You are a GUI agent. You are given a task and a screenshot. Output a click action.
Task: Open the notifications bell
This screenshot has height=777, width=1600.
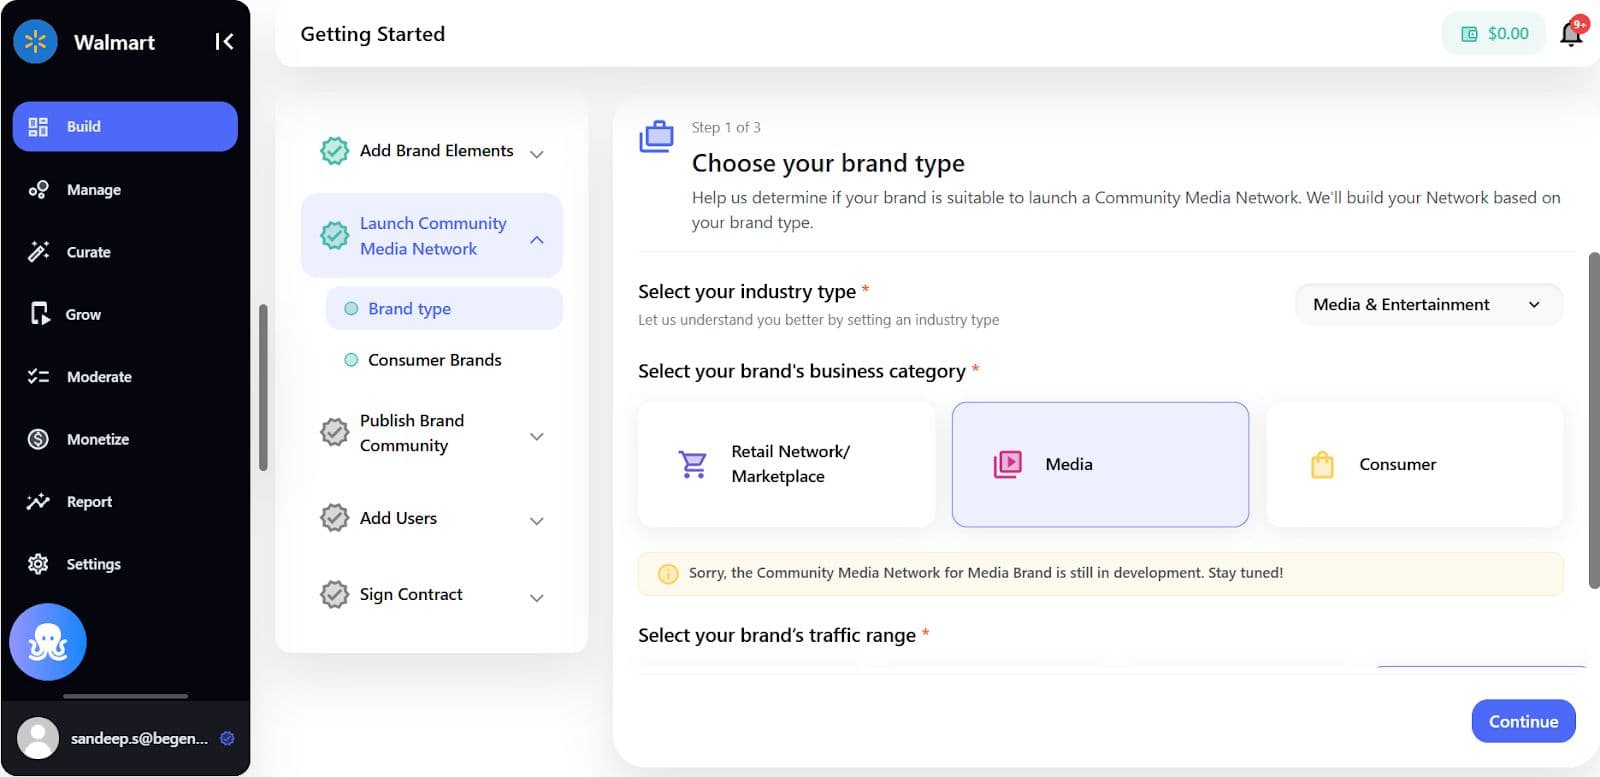[1571, 34]
